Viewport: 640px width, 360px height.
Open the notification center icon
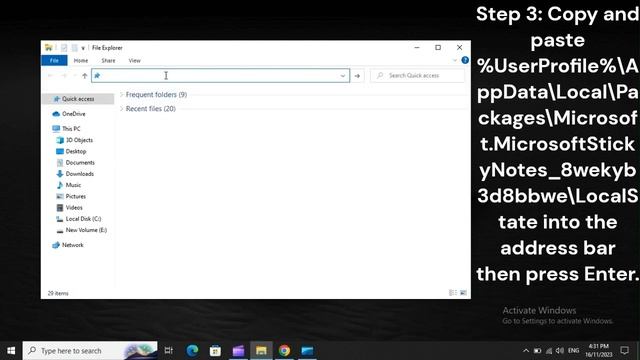(624, 351)
